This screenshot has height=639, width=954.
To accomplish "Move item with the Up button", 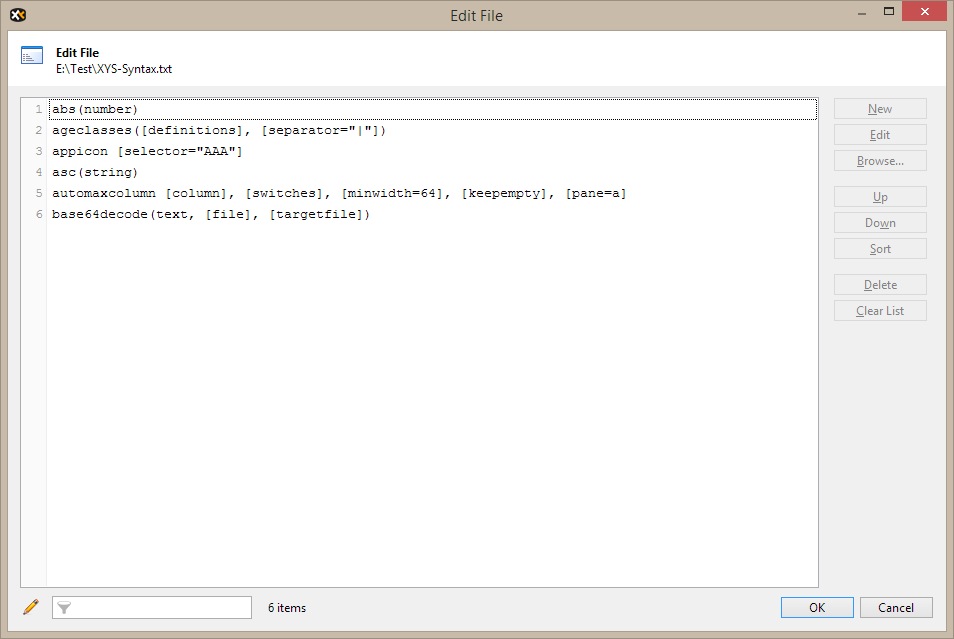I will pos(880,197).
